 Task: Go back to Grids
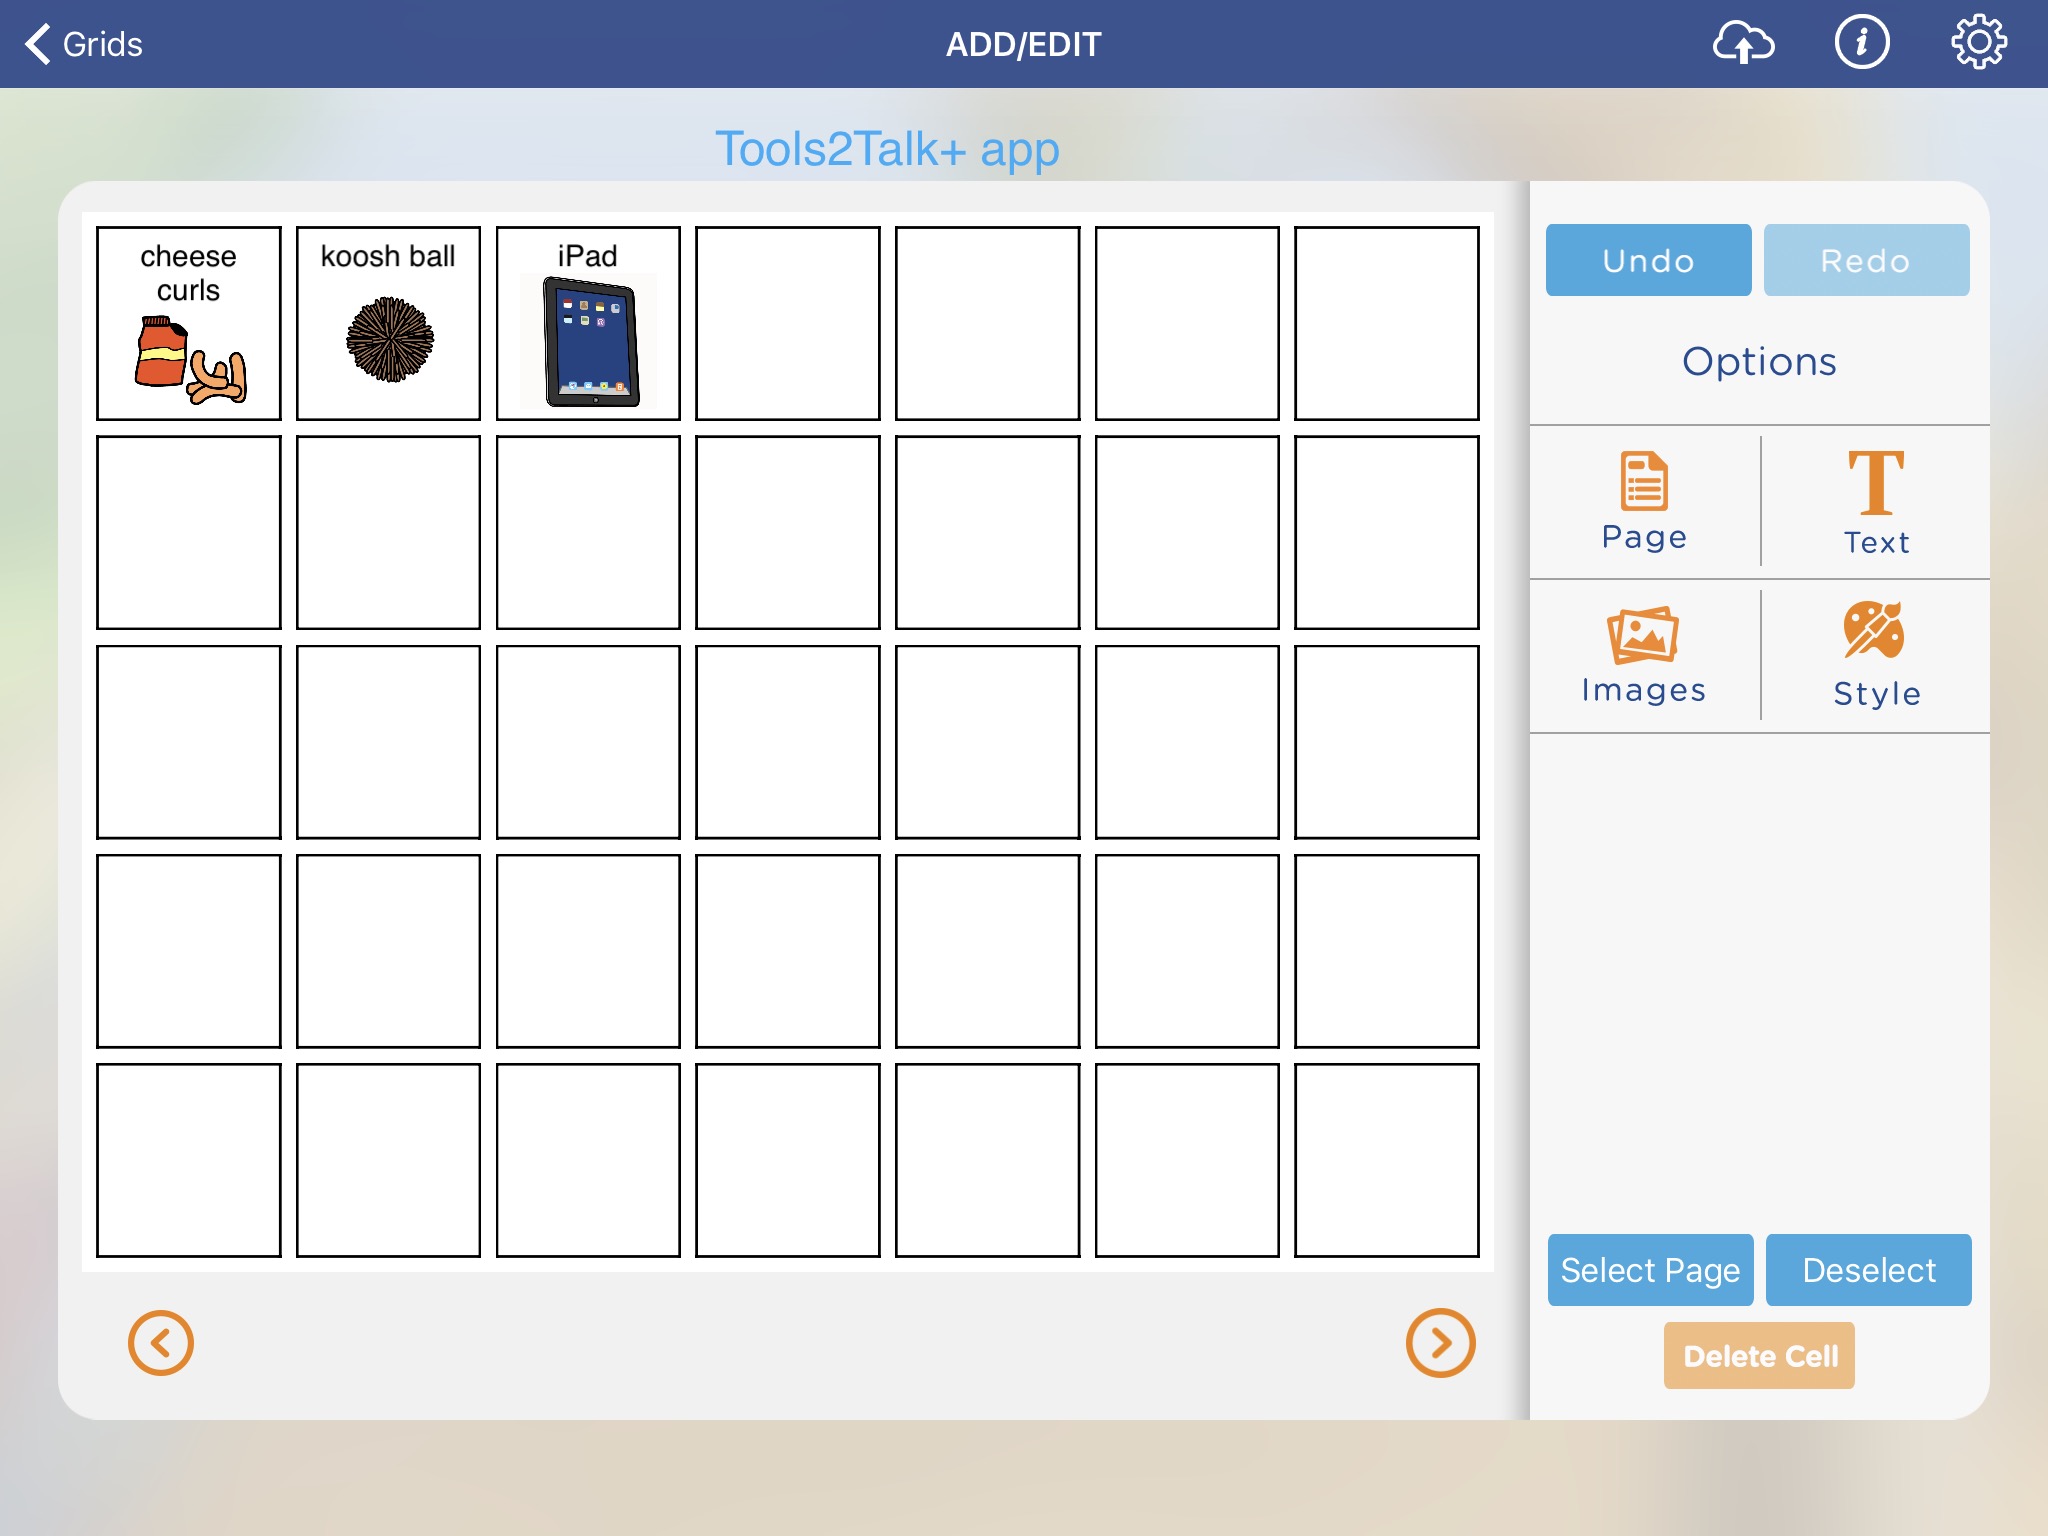(x=84, y=44)
